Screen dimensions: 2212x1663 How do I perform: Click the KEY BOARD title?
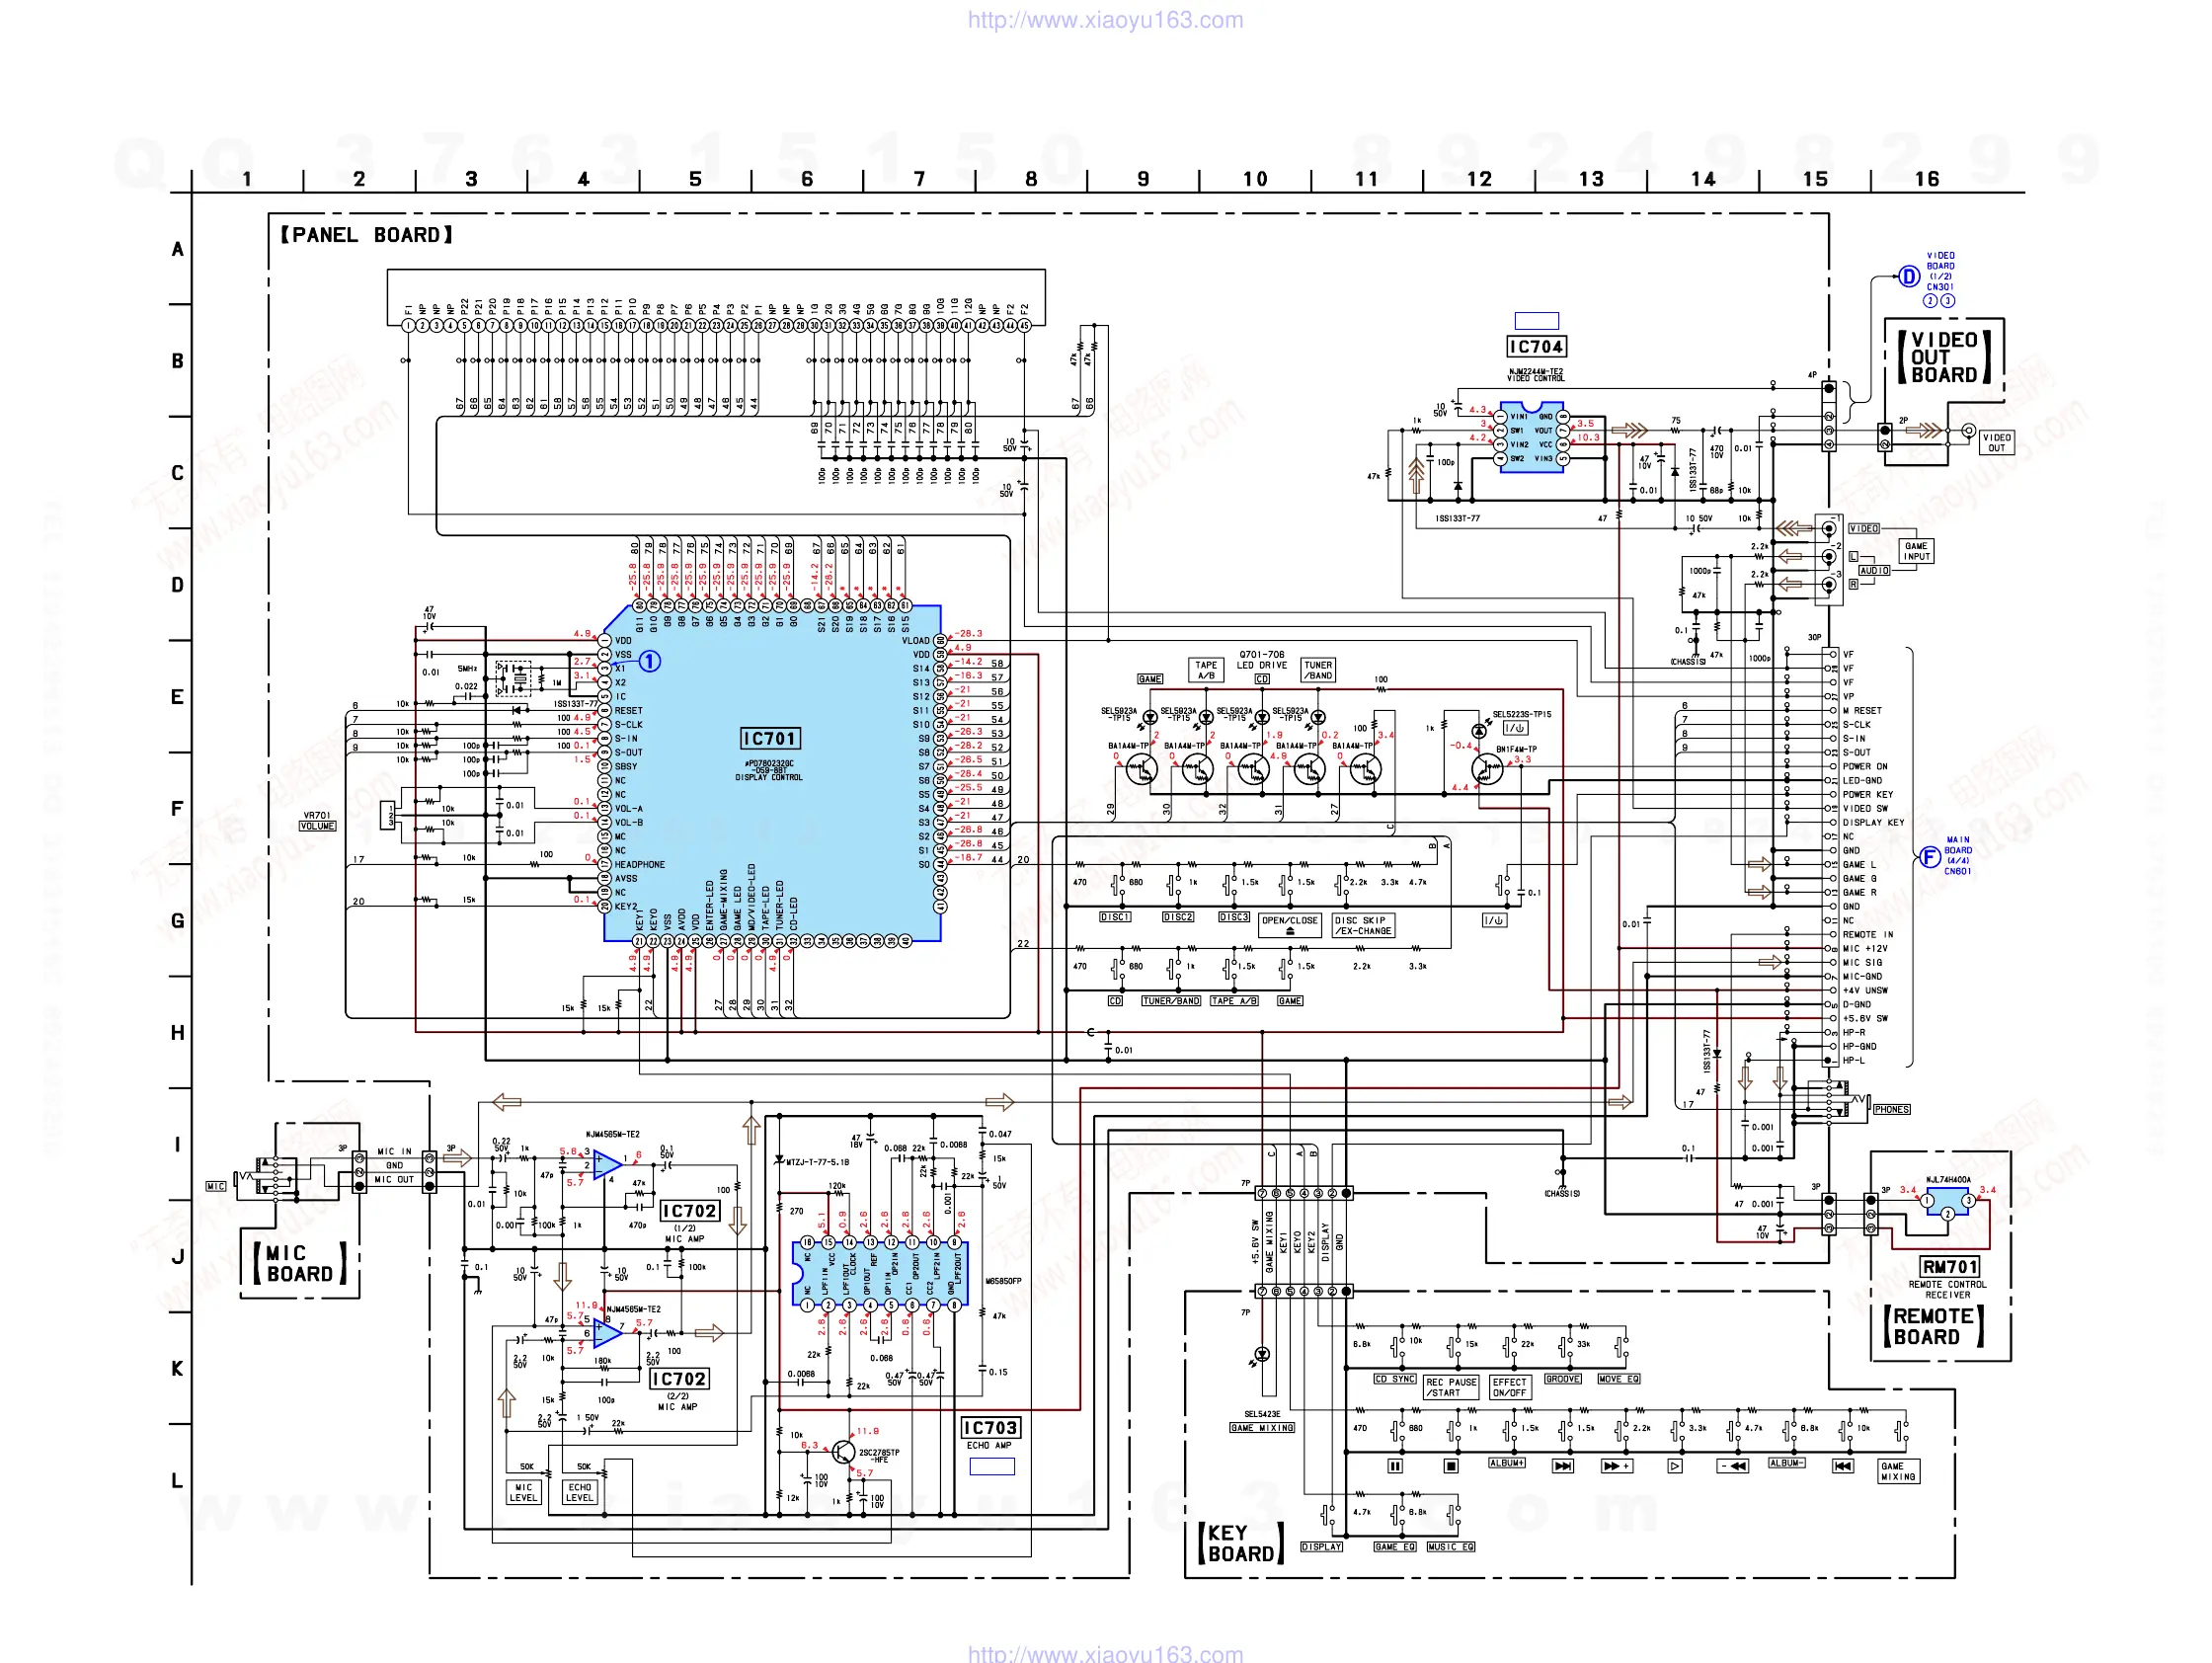1241,1543
